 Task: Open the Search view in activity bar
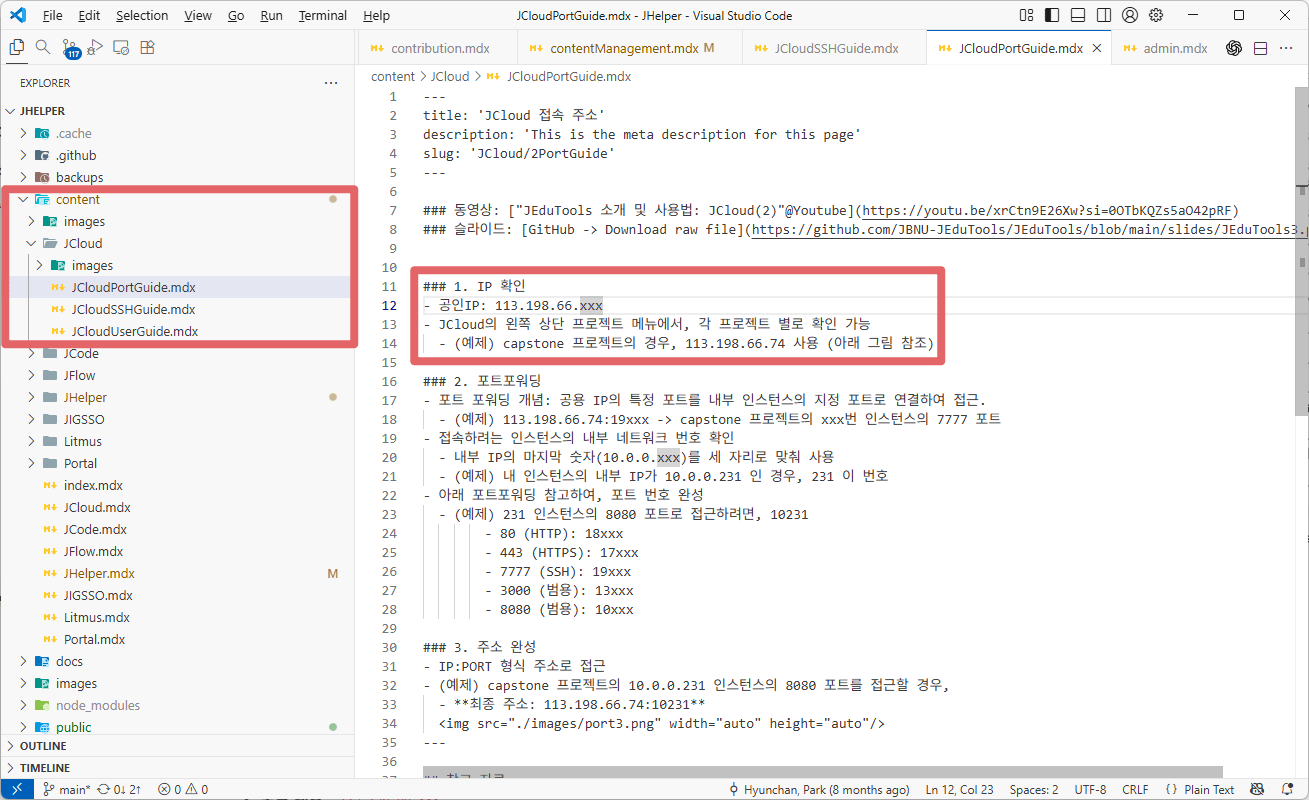pyautogui.click(x=43, y=47)
